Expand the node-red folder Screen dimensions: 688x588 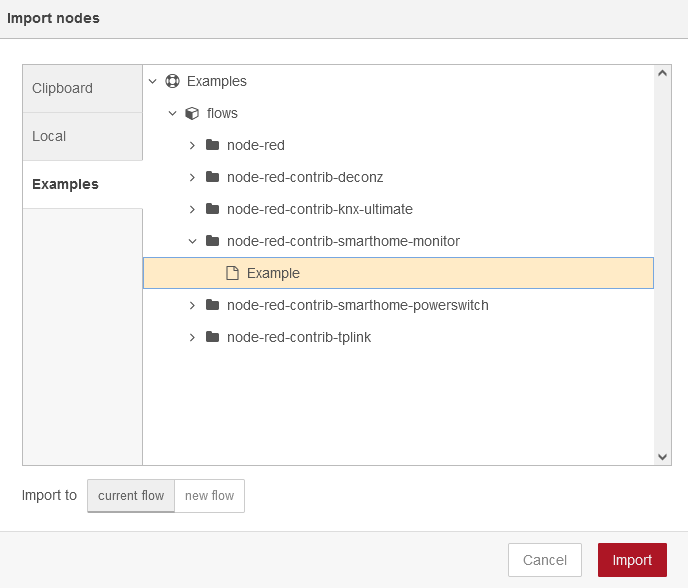pos(192,145)
